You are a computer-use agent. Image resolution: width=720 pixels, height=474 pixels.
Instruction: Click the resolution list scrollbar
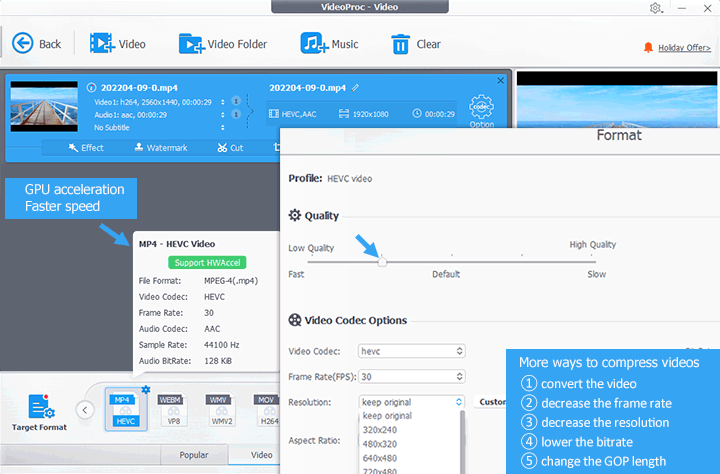tap(462, 442)
